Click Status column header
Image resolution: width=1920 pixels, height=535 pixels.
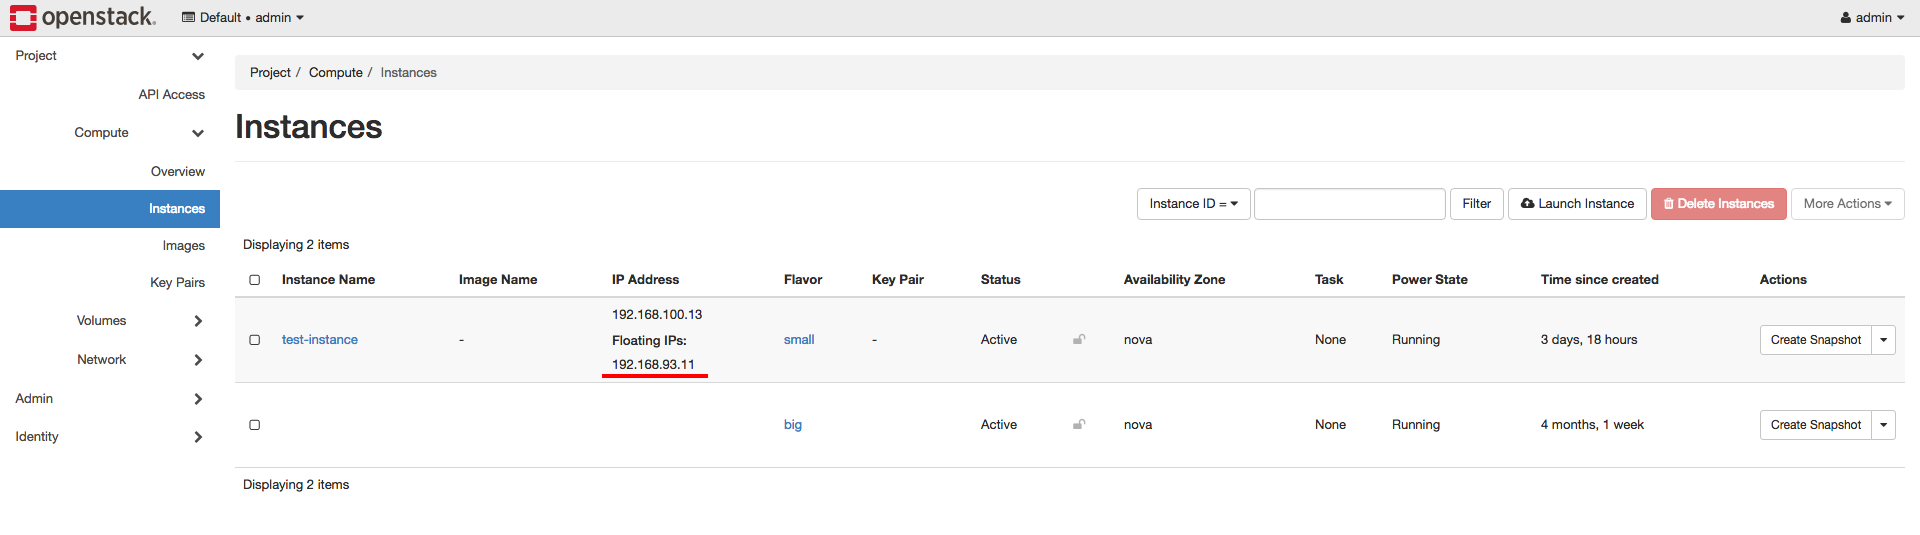[x=1000, y=280]
